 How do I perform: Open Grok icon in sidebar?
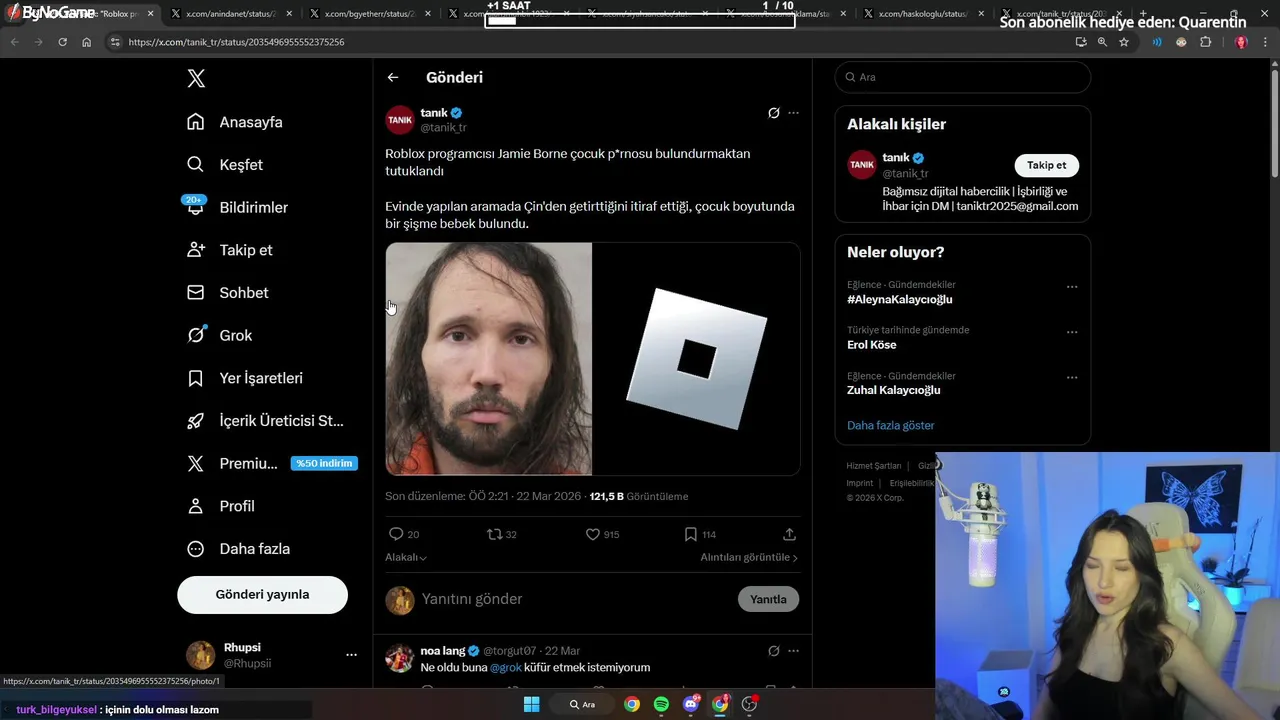click(196, 335)
